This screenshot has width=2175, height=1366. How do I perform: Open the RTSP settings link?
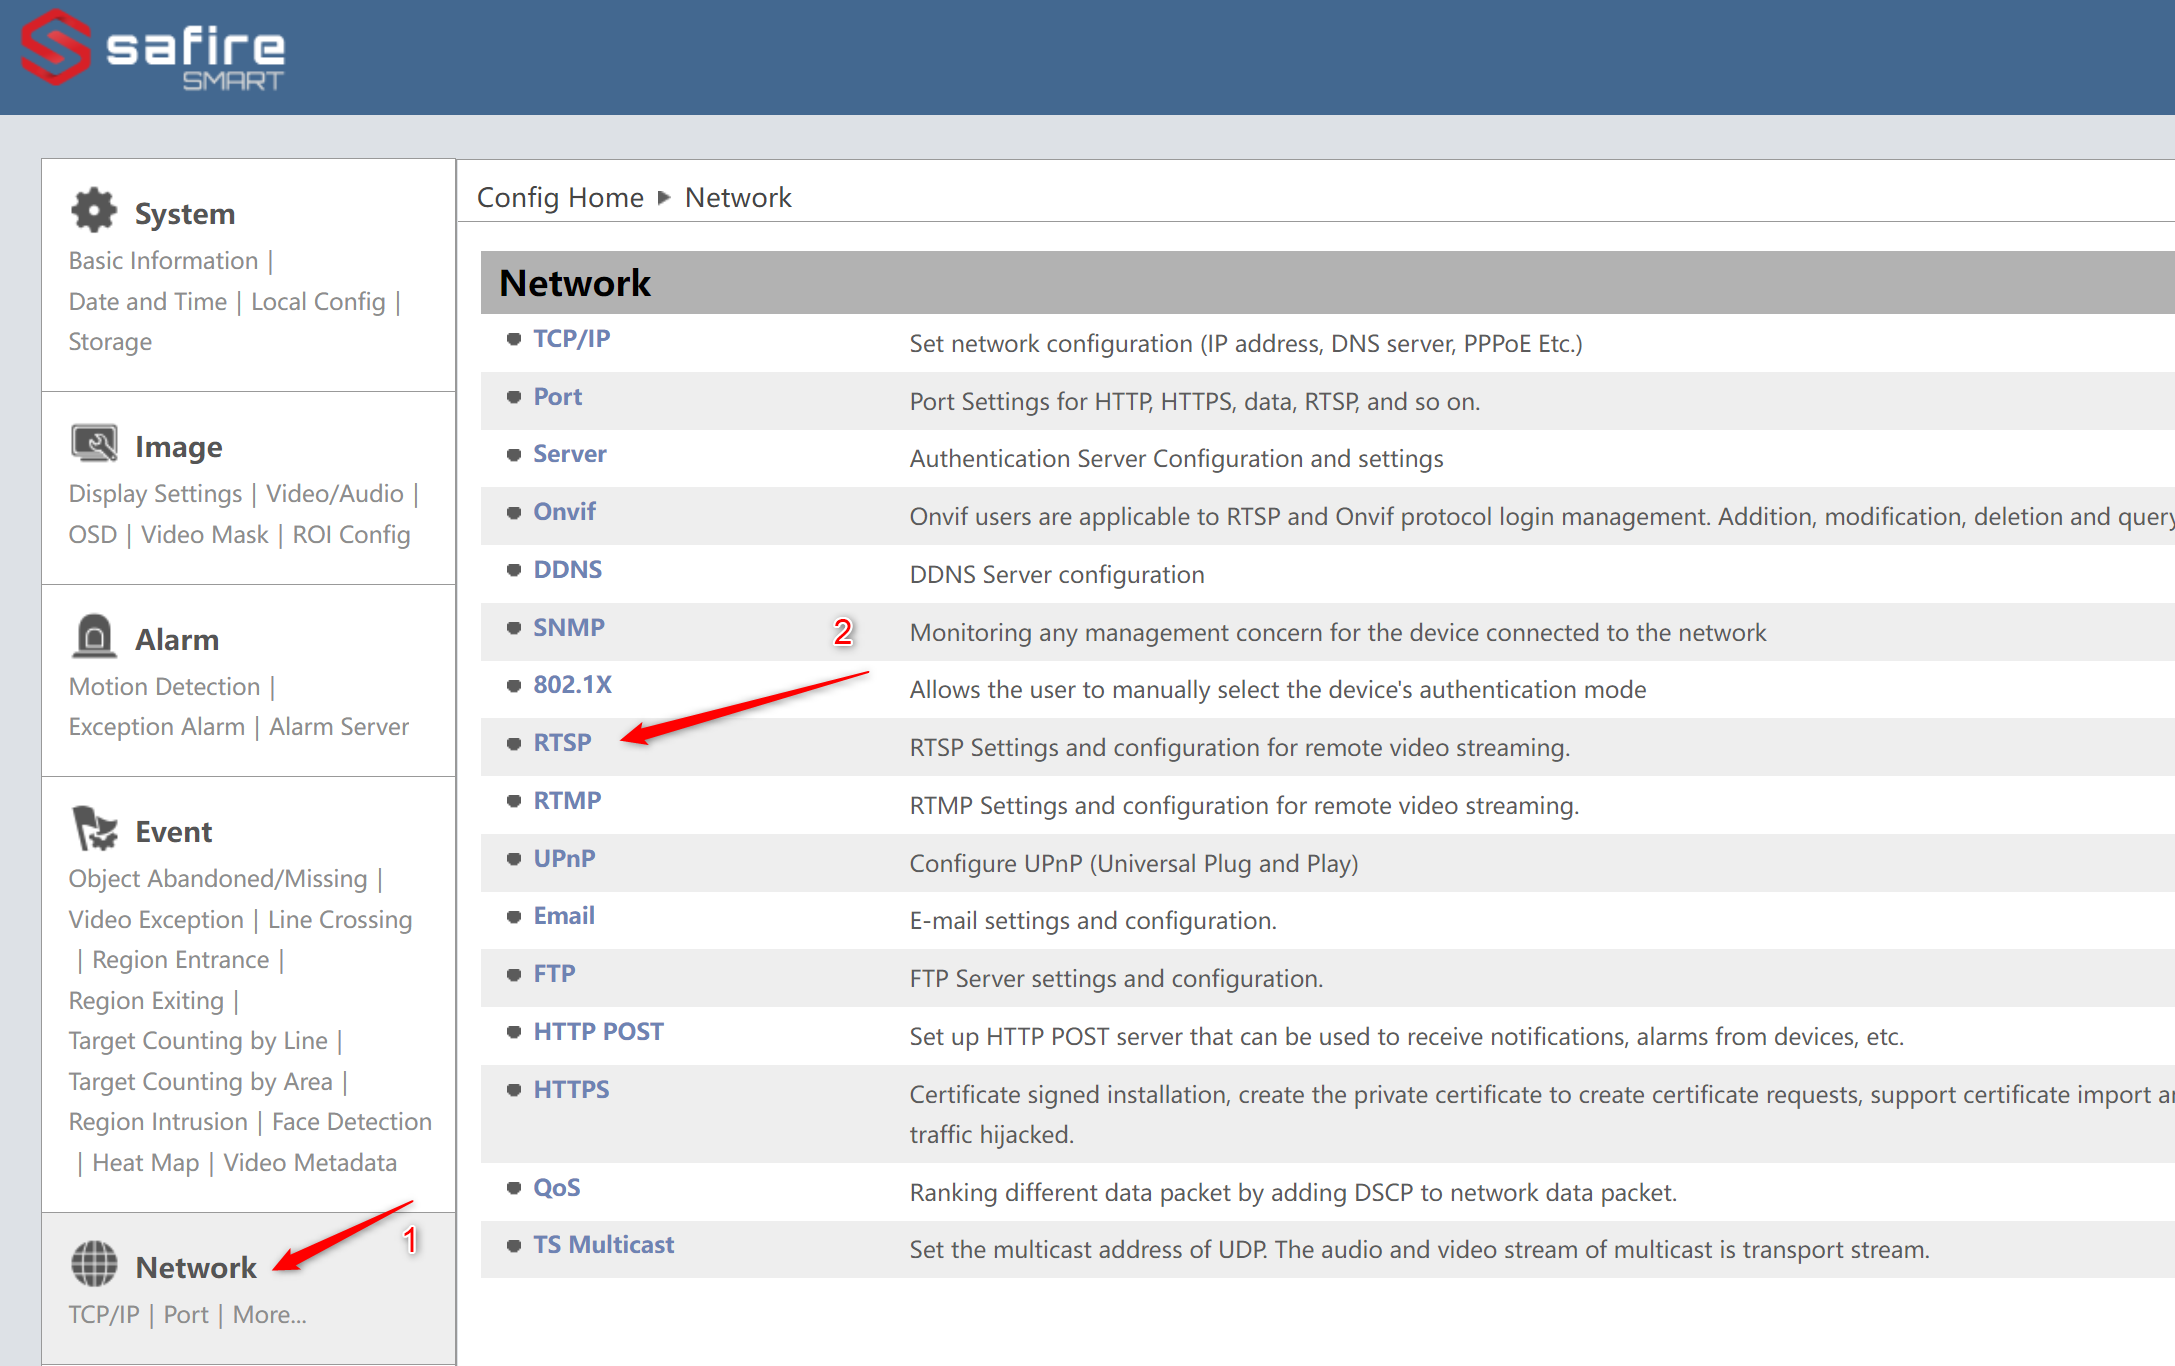[x=562, y=743]
